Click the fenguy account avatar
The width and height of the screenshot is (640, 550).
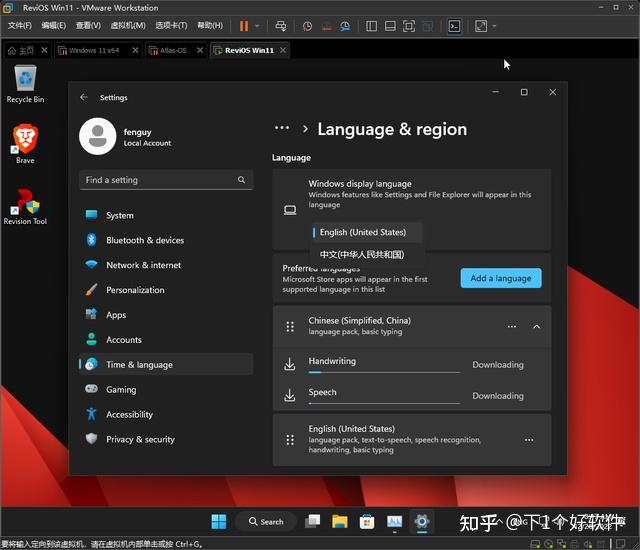98,137
